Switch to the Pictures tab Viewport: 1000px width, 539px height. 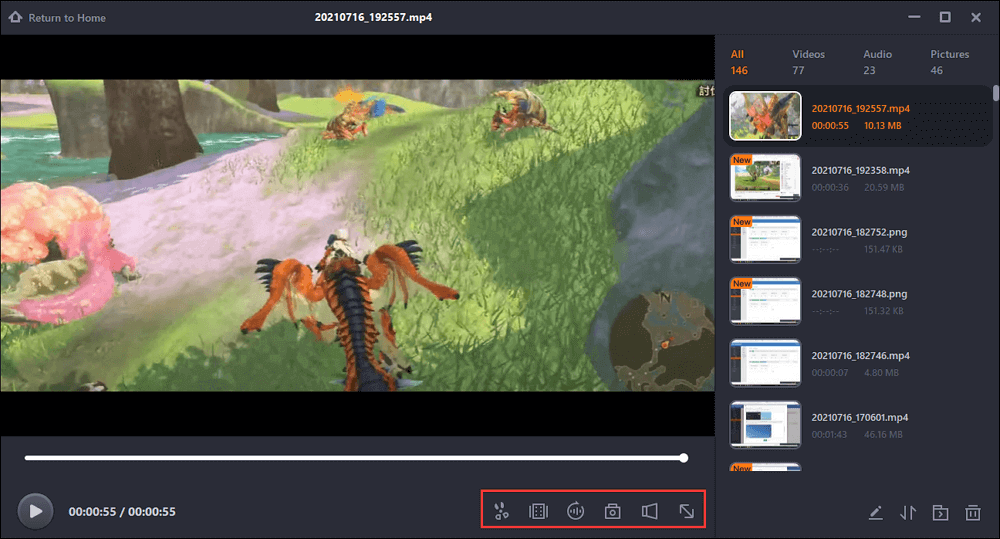coord(949,62)
